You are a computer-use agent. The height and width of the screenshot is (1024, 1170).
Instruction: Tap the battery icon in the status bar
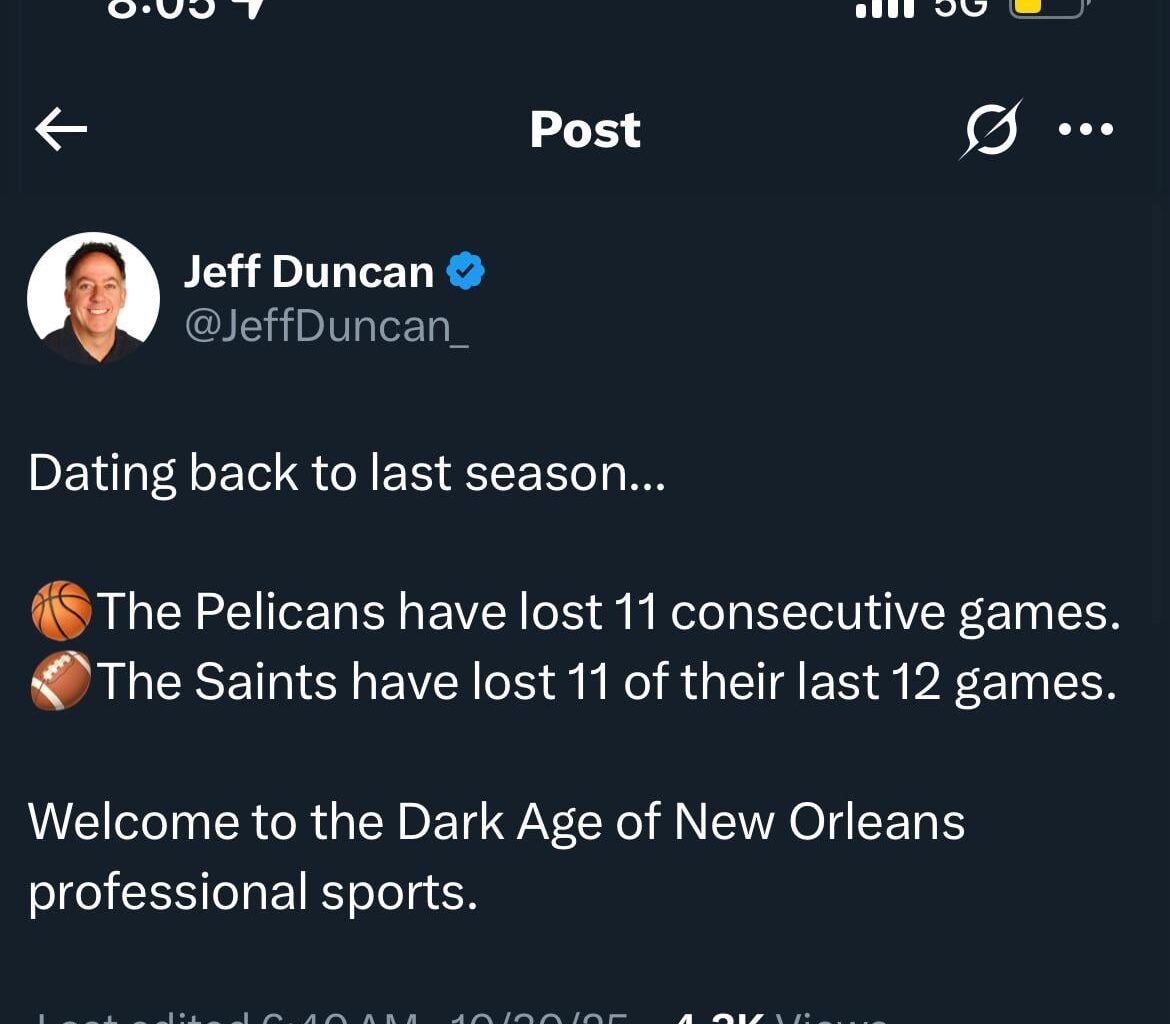tap(1047, 8)
